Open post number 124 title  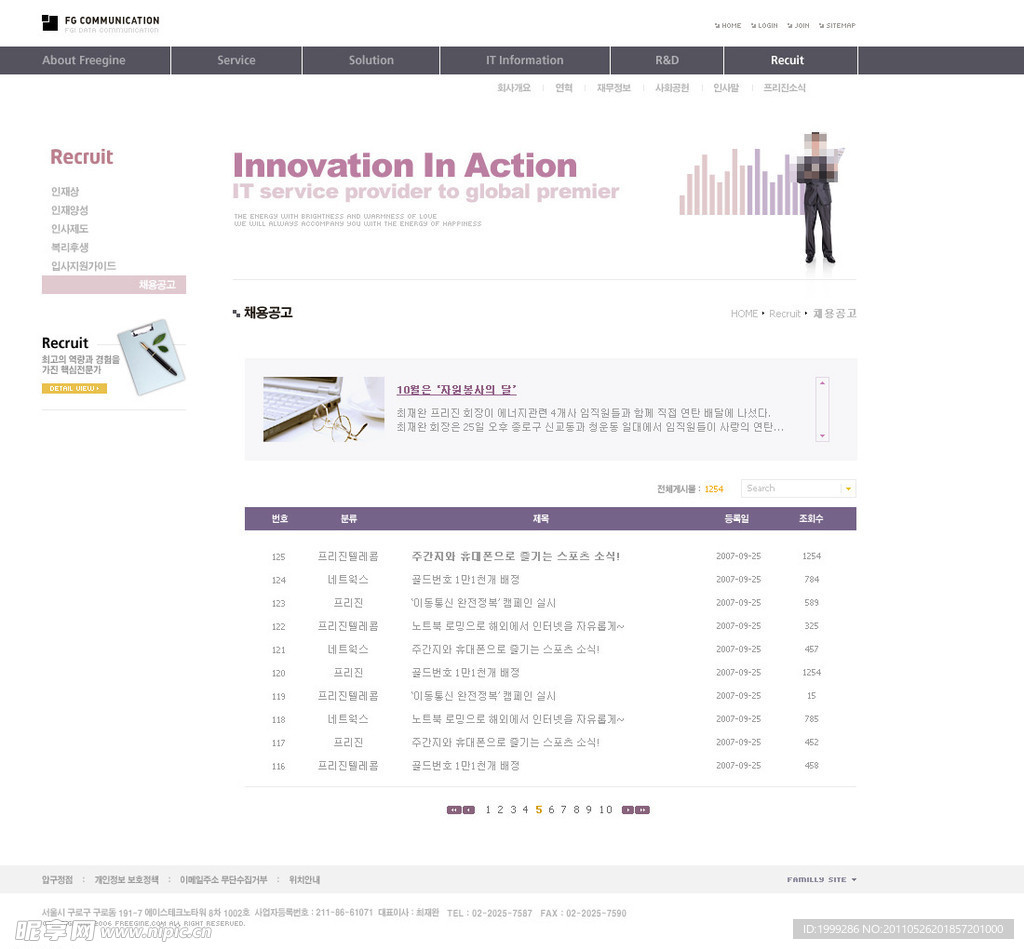click(x=465, y=580)
